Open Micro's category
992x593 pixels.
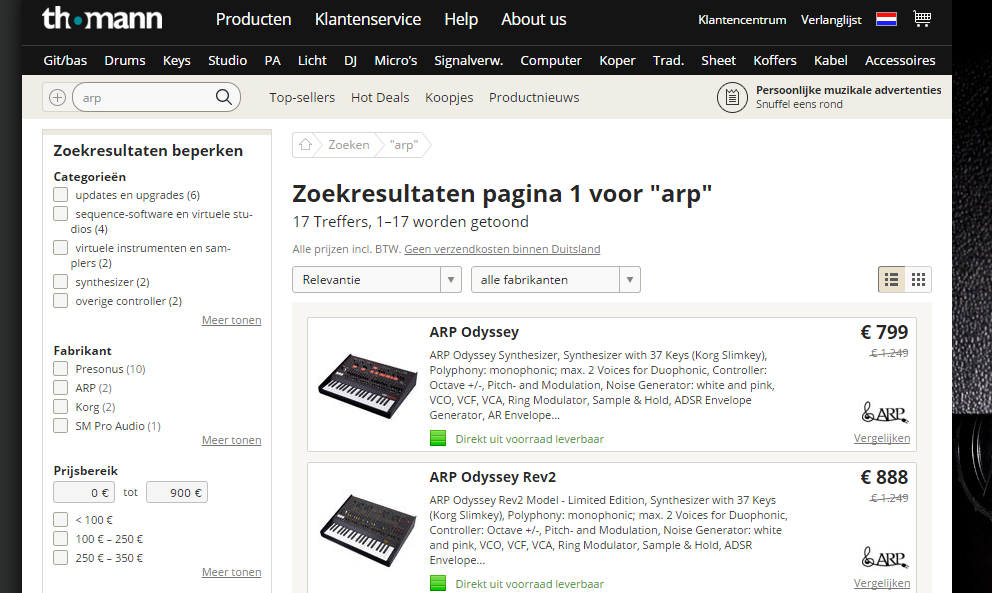[395, 61]
